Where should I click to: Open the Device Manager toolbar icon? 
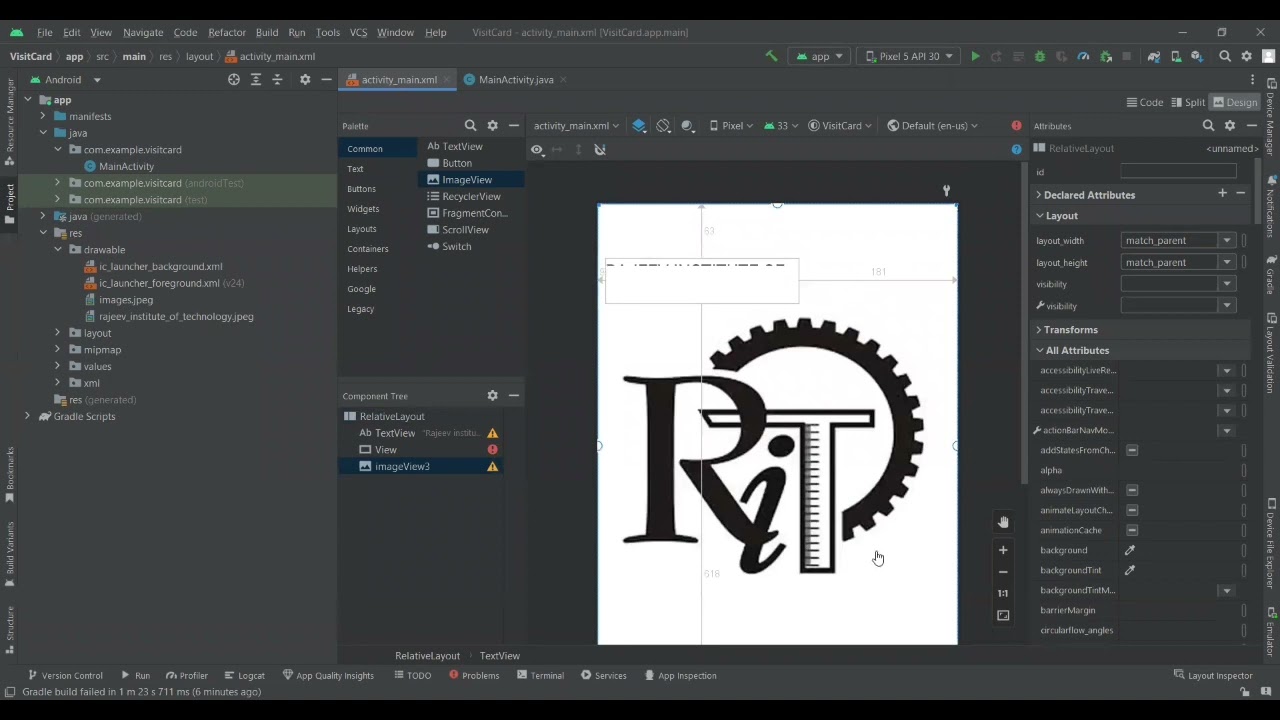(1176, 56)
